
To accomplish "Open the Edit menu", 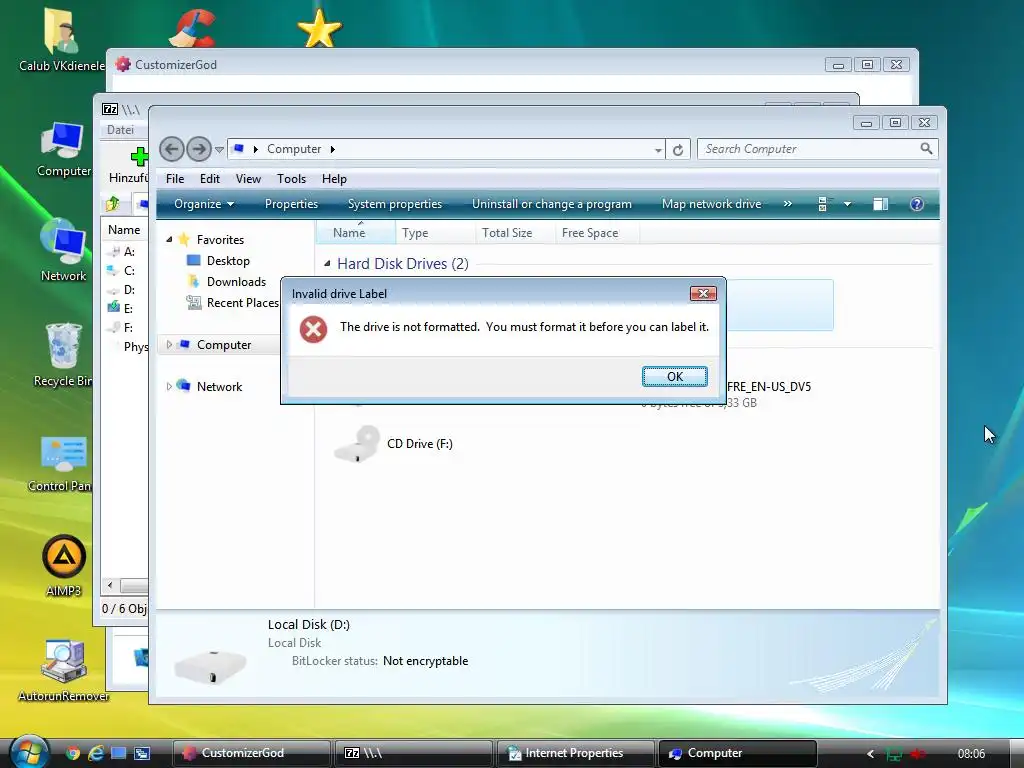I will [x=210, y=179].
